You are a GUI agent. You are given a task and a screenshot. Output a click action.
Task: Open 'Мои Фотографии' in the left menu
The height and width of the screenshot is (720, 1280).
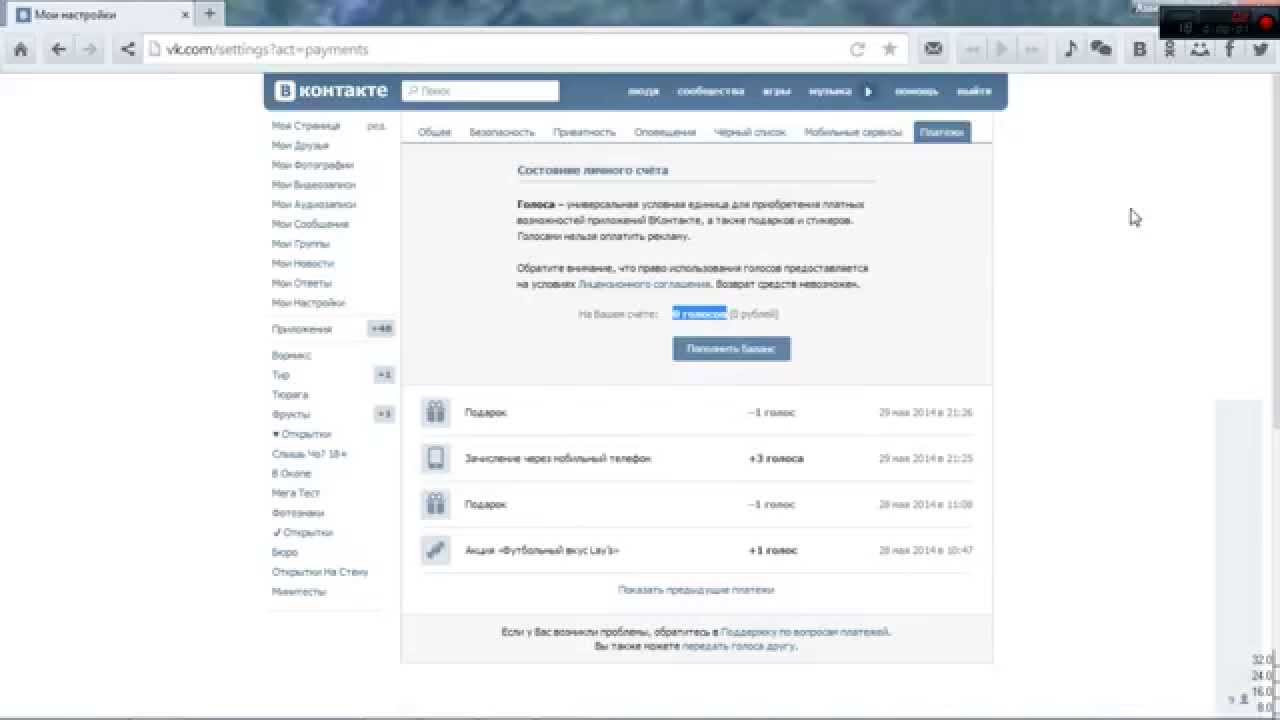(x=312, y=165)
